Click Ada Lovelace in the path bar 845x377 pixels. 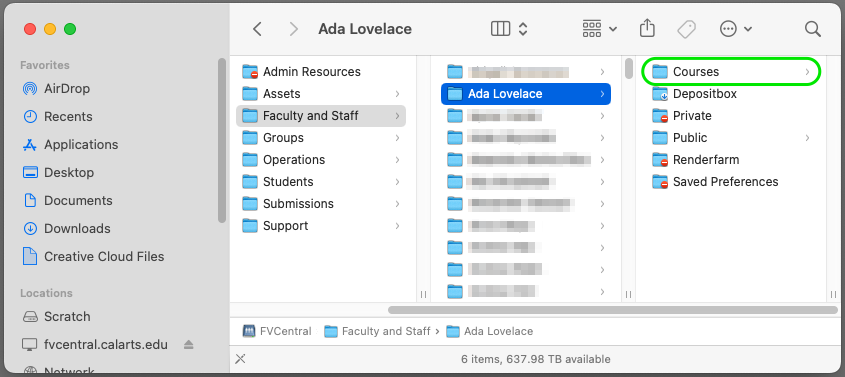(489, 331)
